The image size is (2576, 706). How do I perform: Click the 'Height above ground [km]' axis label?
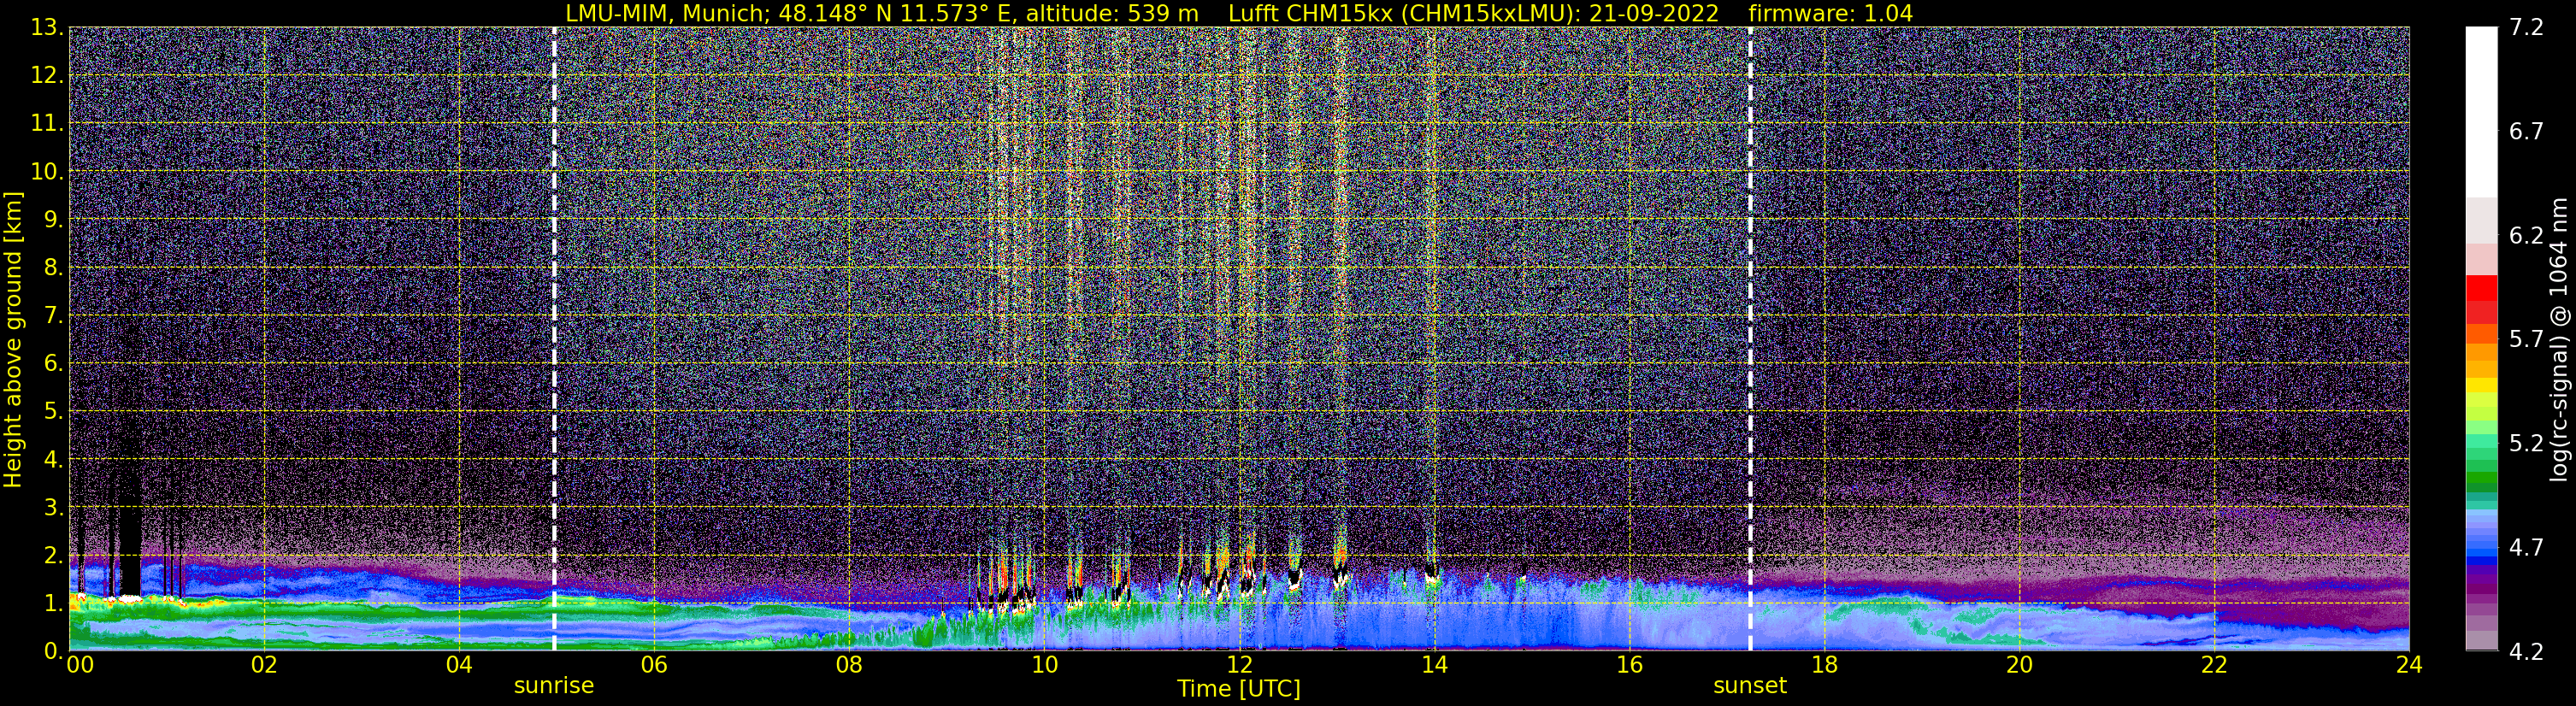click(x=13, y=339)
